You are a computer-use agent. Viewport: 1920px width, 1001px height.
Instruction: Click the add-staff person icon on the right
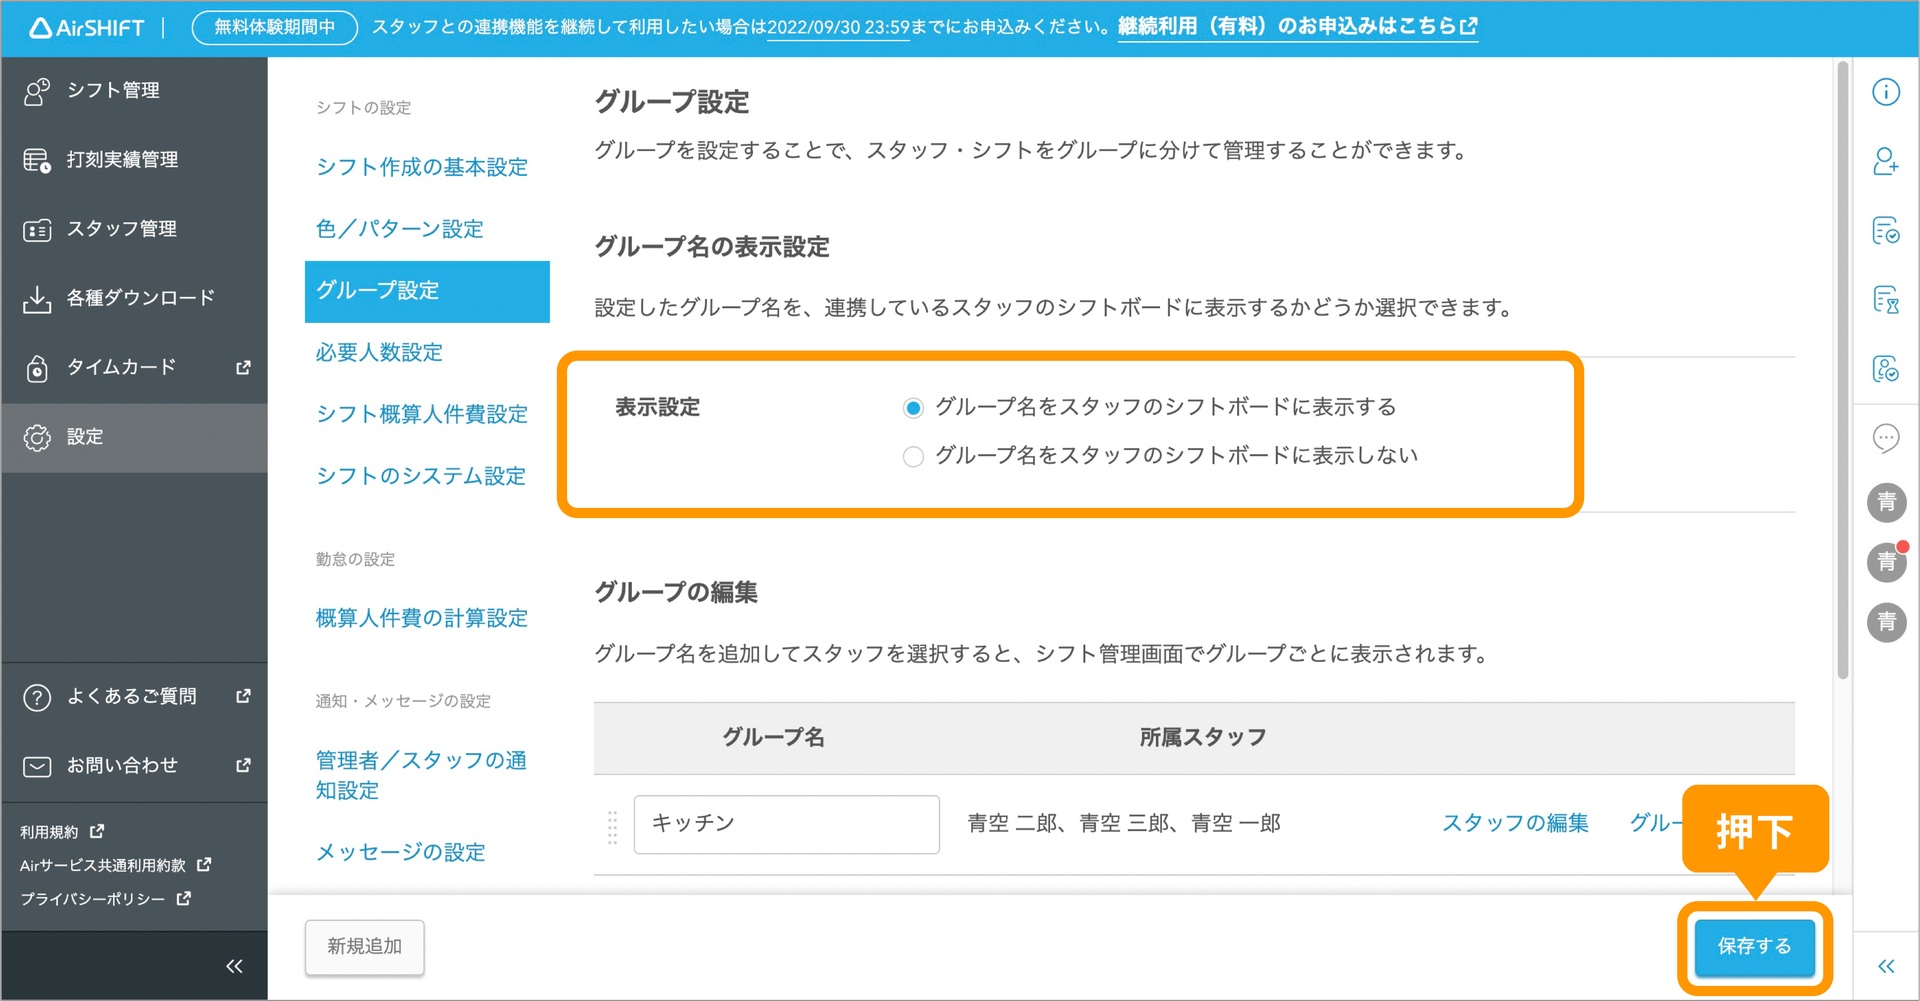point(1886,161)
